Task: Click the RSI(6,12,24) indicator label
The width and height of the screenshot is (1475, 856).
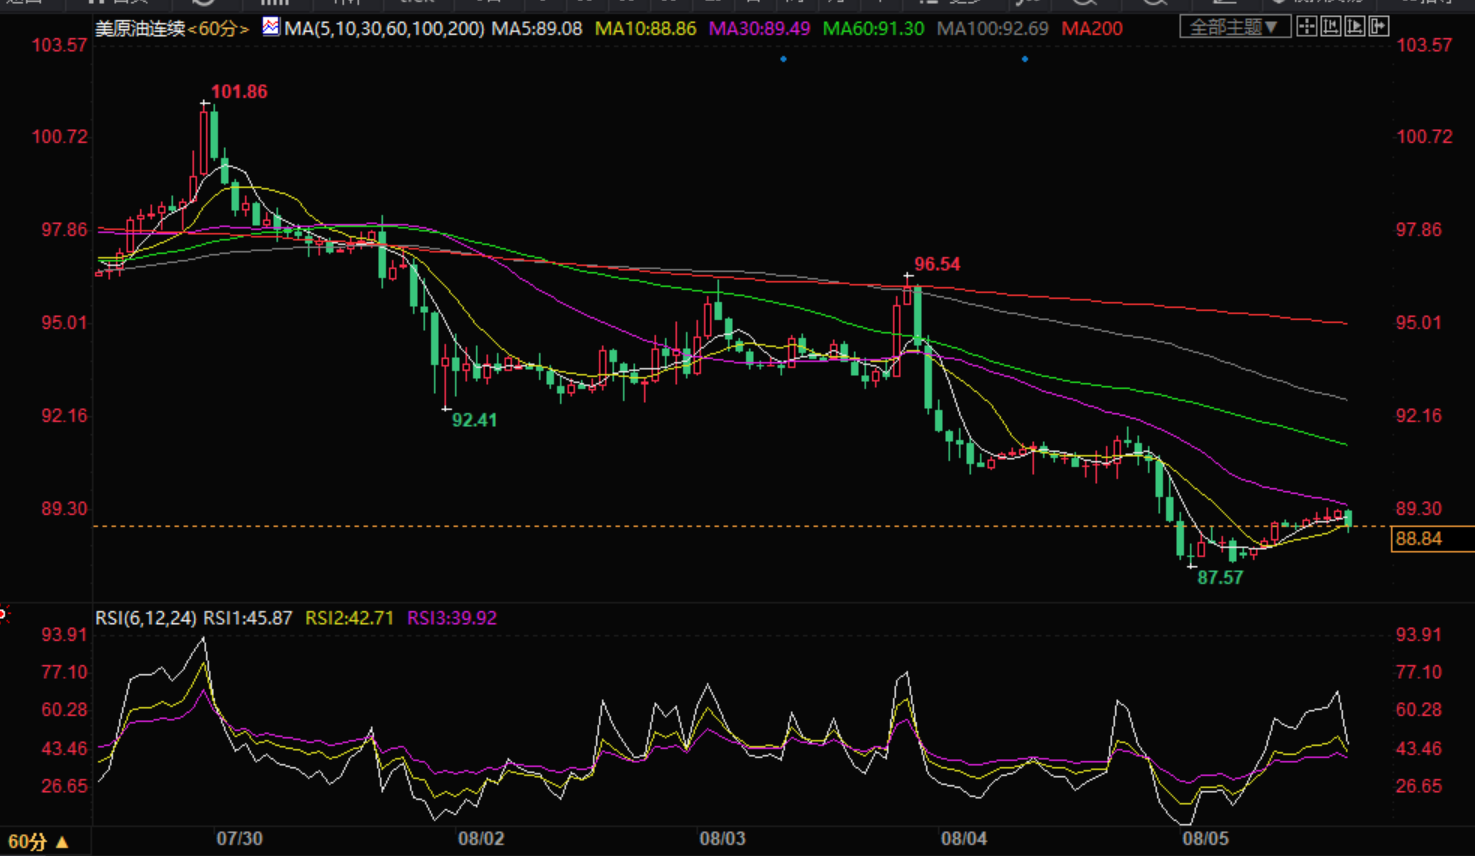Action: [146, 618]
